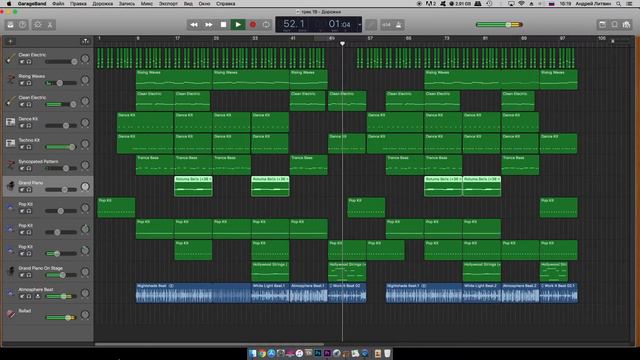640x360 pixels.
Task: Fast forward the project
Action: [x=209, y=24]
